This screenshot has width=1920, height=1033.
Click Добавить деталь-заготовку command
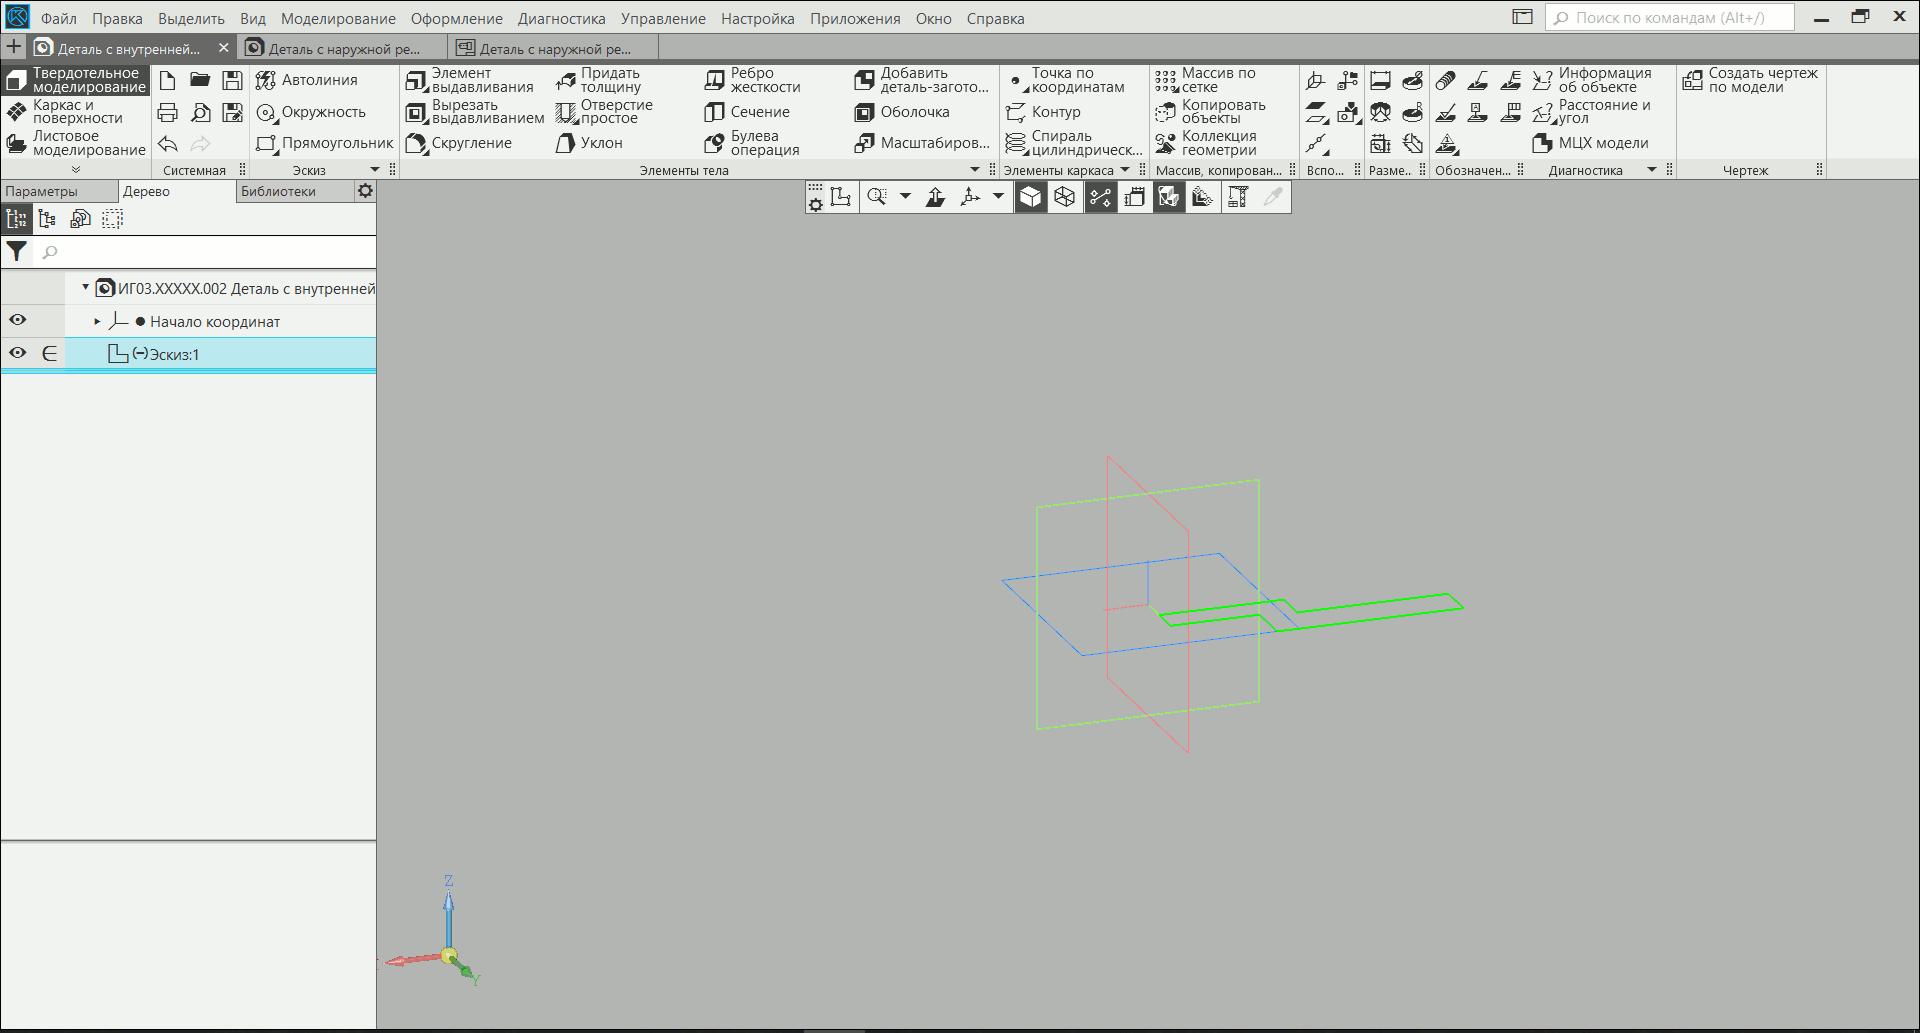point(921,80)
